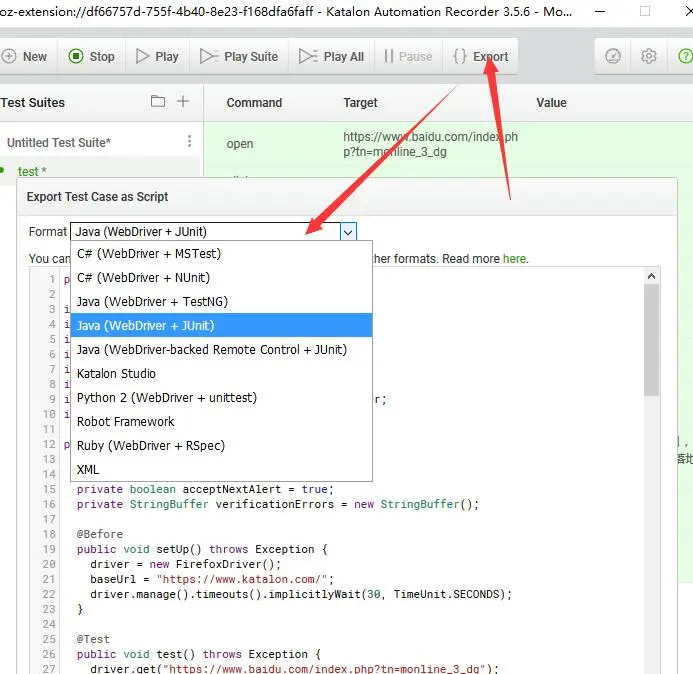Open Untitled Test Suite three-dot menu
Image resolution: width=693 pixels, height=674 pixels.
tap(189, 141)
